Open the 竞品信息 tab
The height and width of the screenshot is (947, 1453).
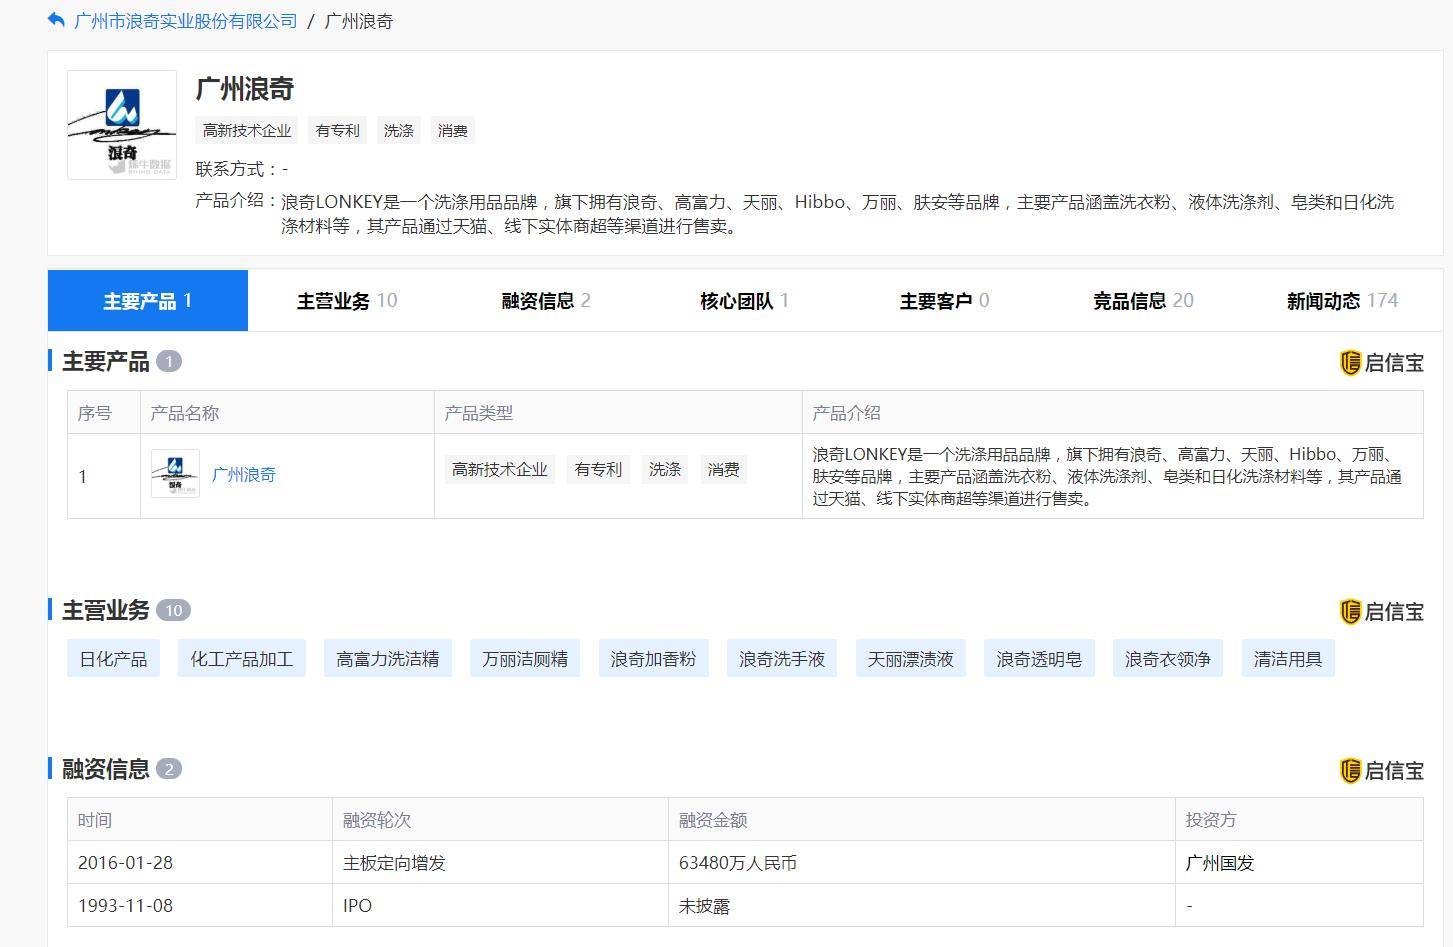pyautogui.click(x=1141, y=300)
